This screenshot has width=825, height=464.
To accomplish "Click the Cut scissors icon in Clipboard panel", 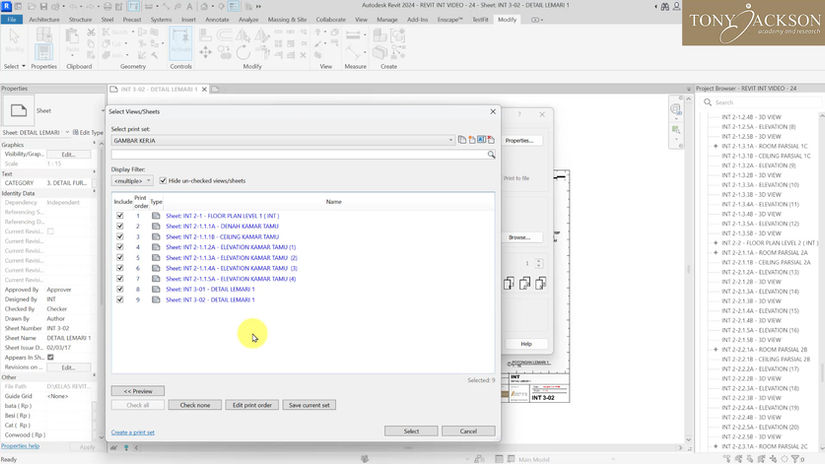I will 91,33.
